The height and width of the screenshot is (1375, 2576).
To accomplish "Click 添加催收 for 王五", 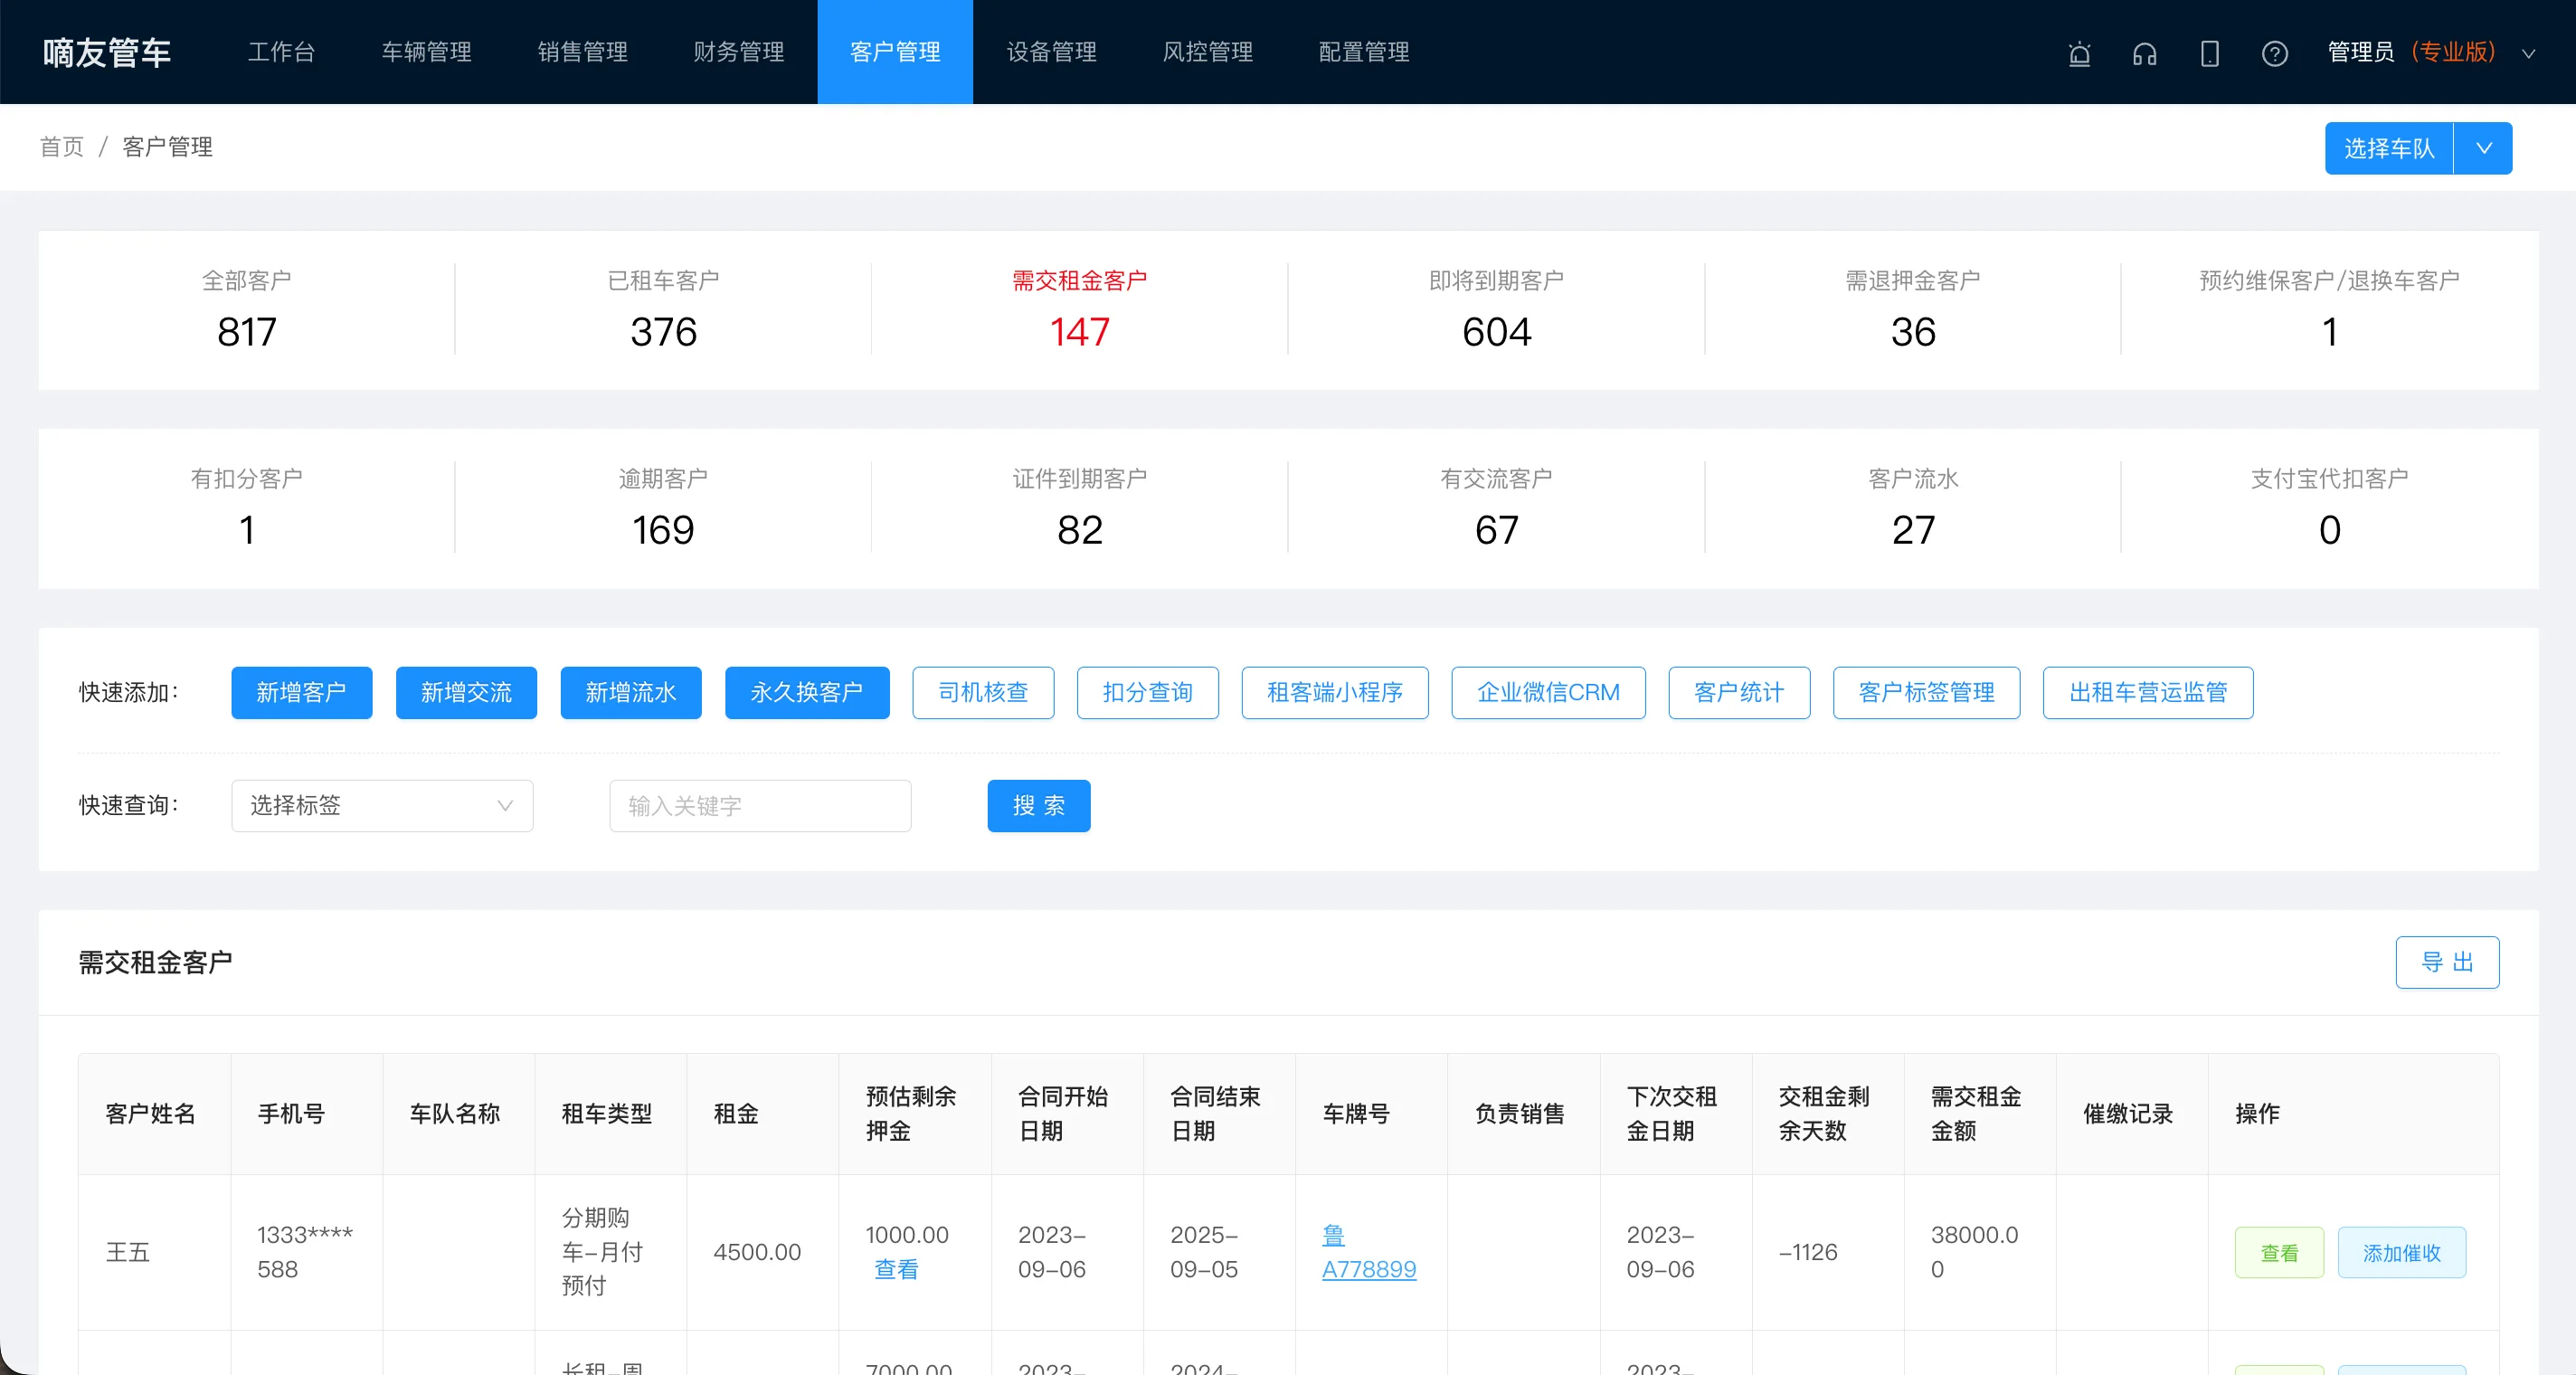I will (x=2402, y=1252).
